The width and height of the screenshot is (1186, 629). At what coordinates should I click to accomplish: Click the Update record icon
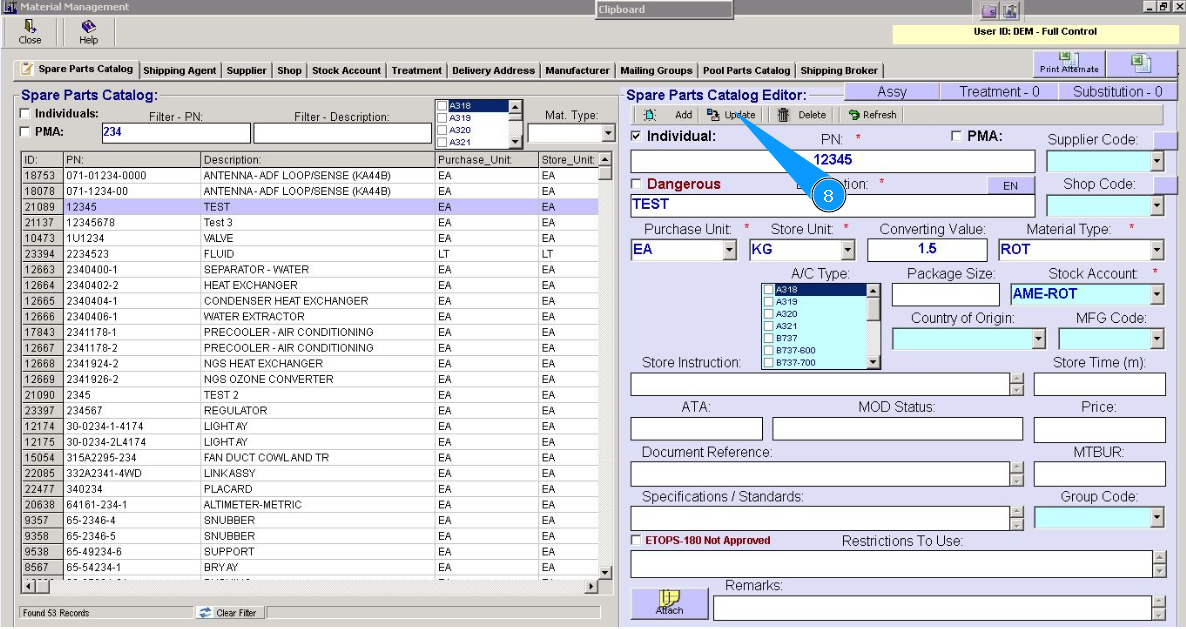click(x=713, y=115)
